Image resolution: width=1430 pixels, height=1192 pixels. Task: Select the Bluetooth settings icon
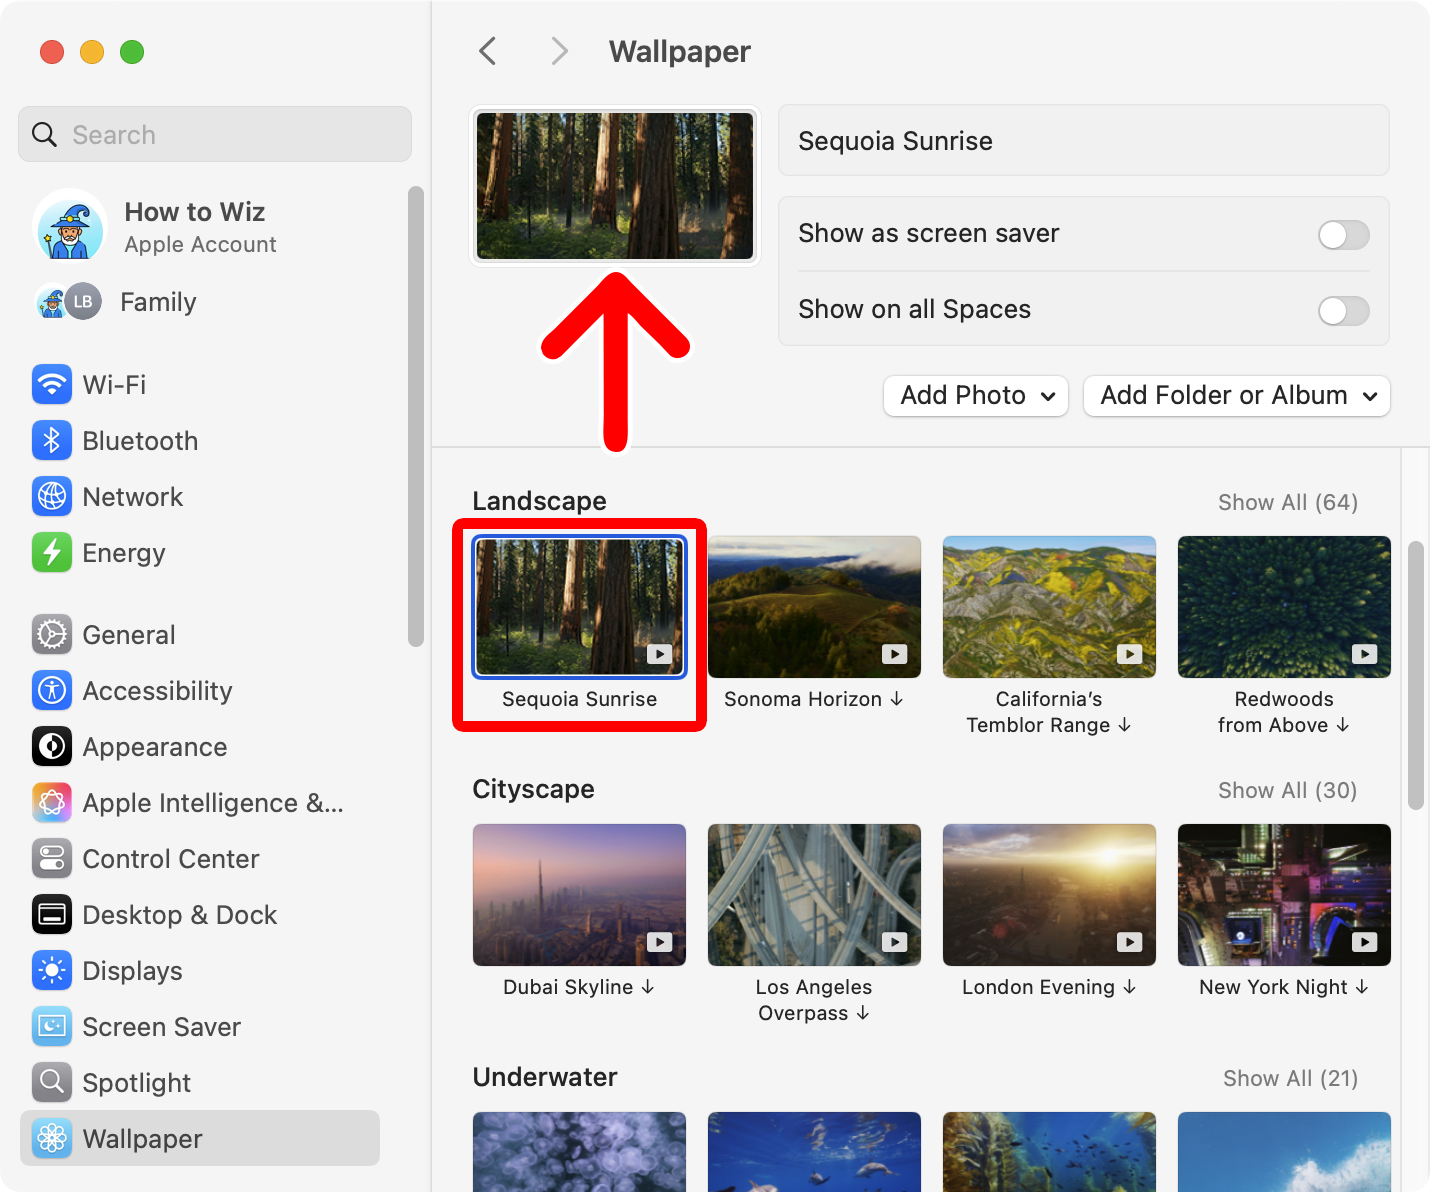52,440
